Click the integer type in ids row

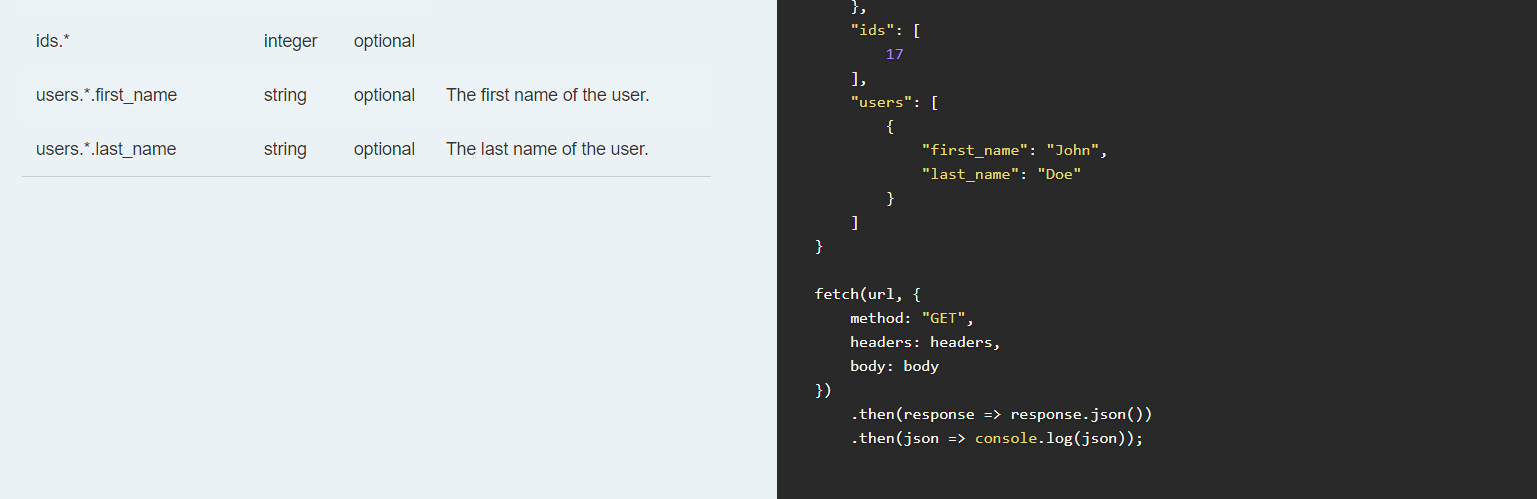290,41
